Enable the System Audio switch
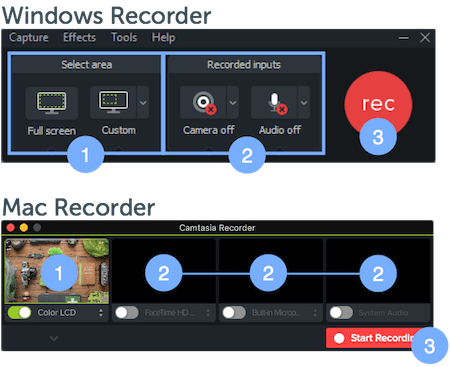Viewport: 450px width, 367px height. click(341, 313)
